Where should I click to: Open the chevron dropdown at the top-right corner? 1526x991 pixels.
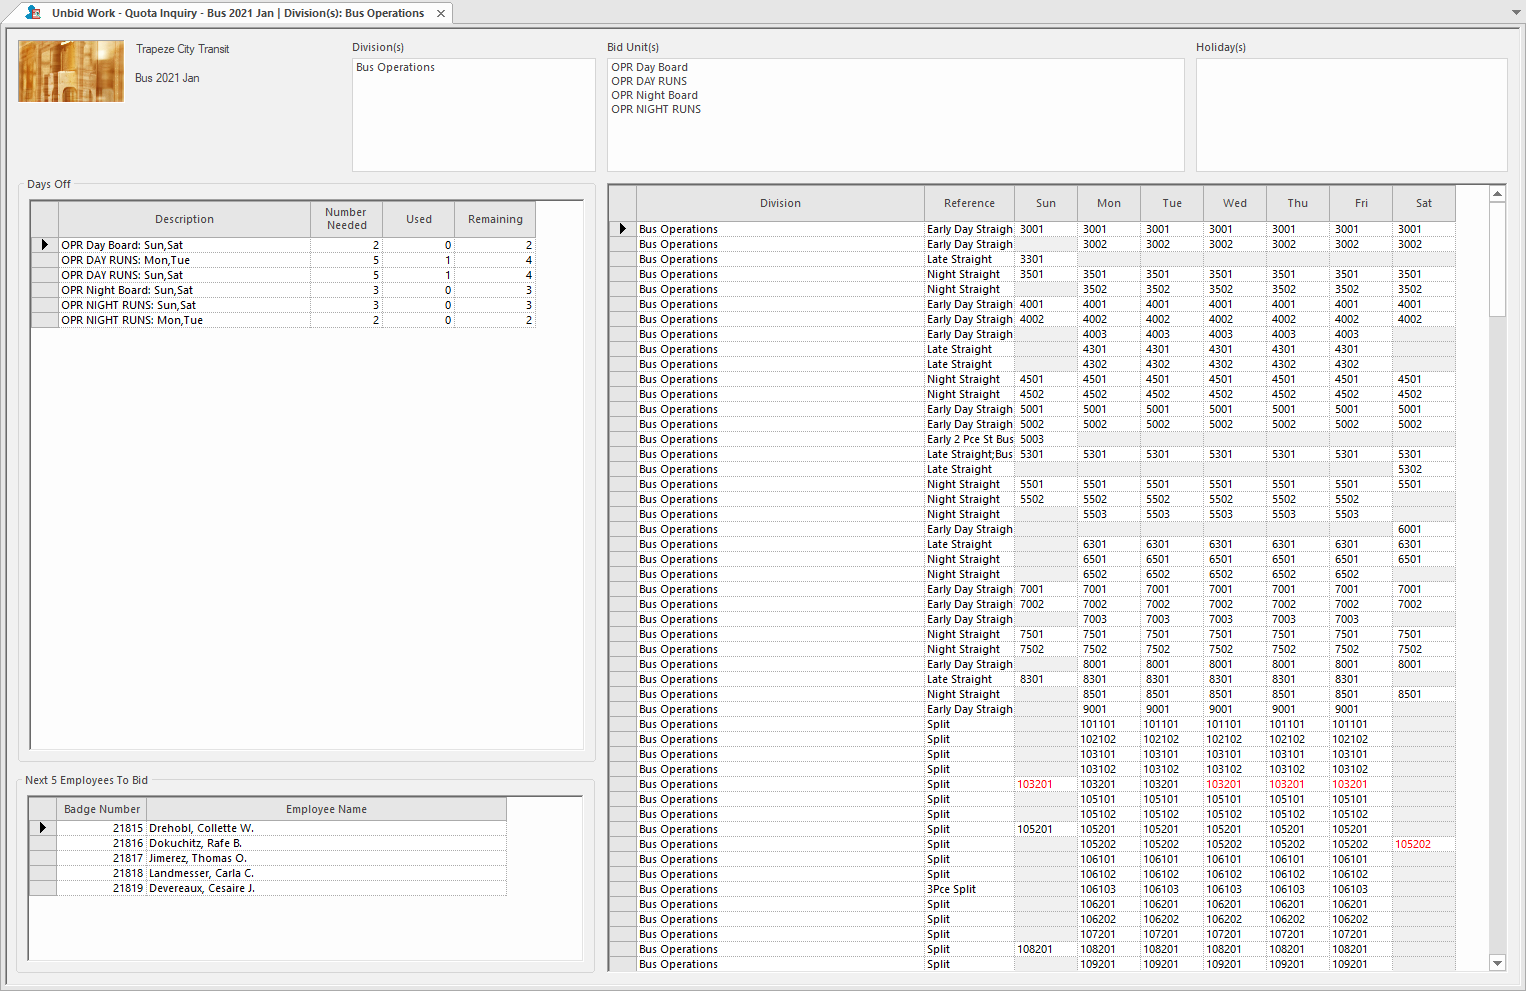point(1514,14)
